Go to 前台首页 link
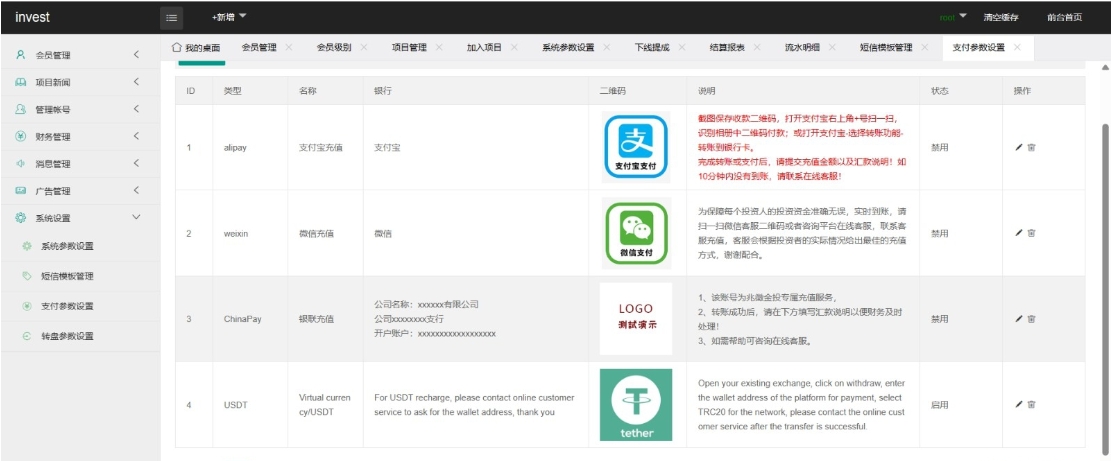This screenshot has width=1111, height=461. [x=1064, y=17]
